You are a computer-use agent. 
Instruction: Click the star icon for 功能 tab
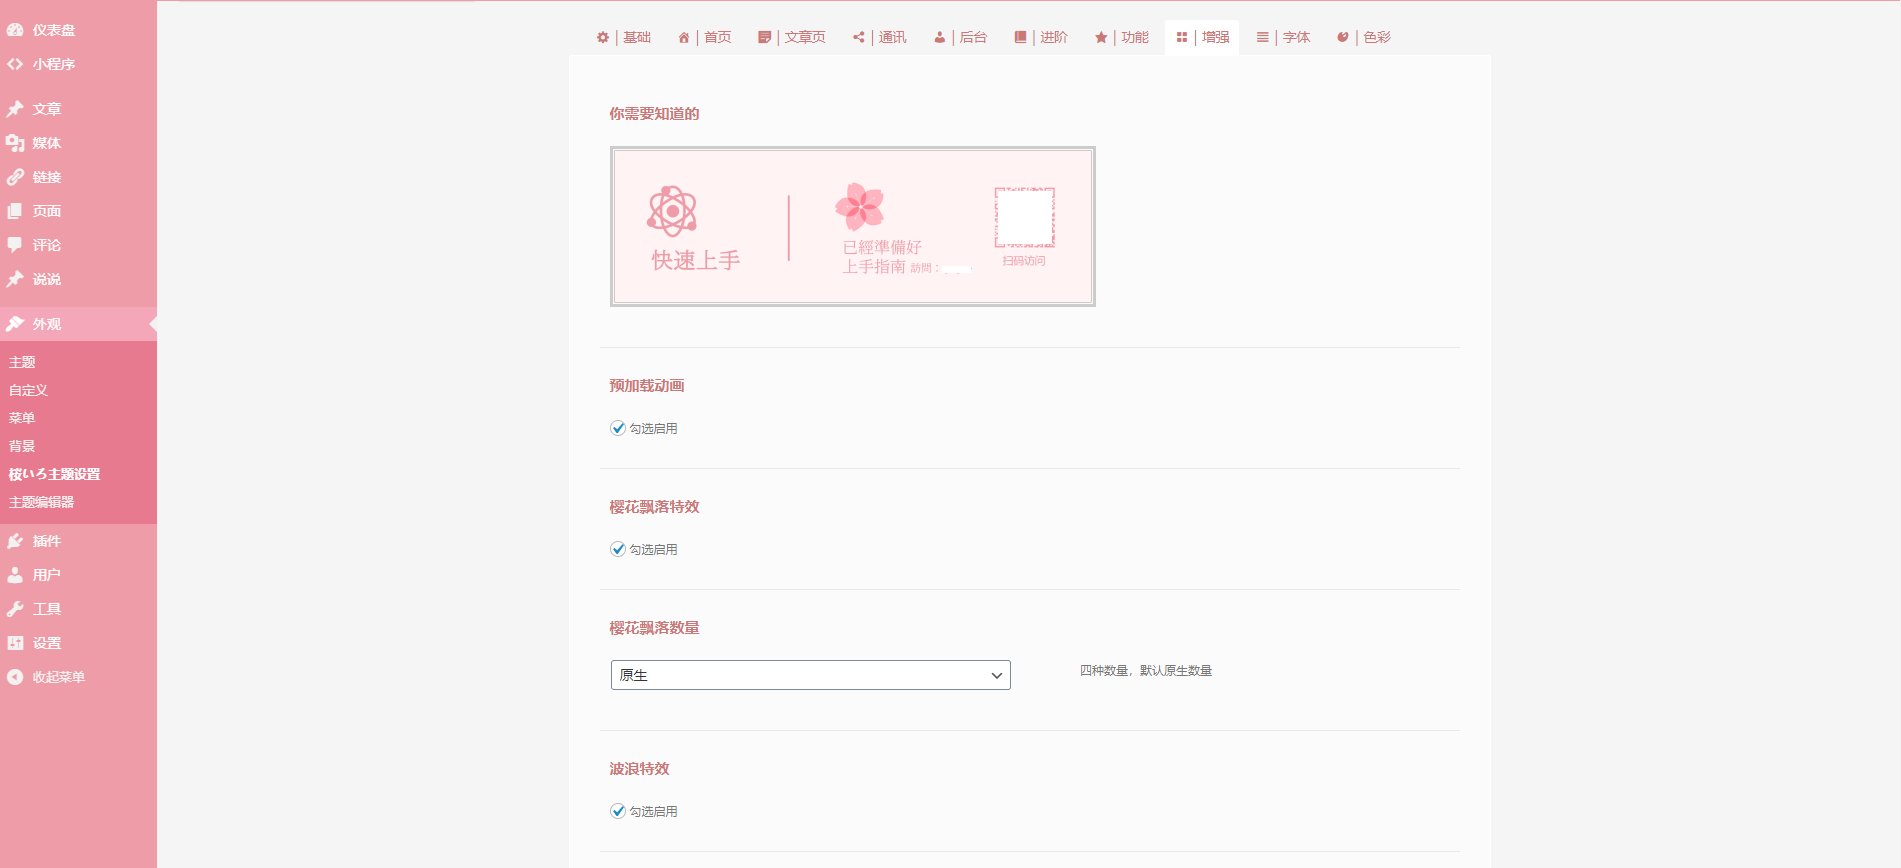[x=1101, y=37]
